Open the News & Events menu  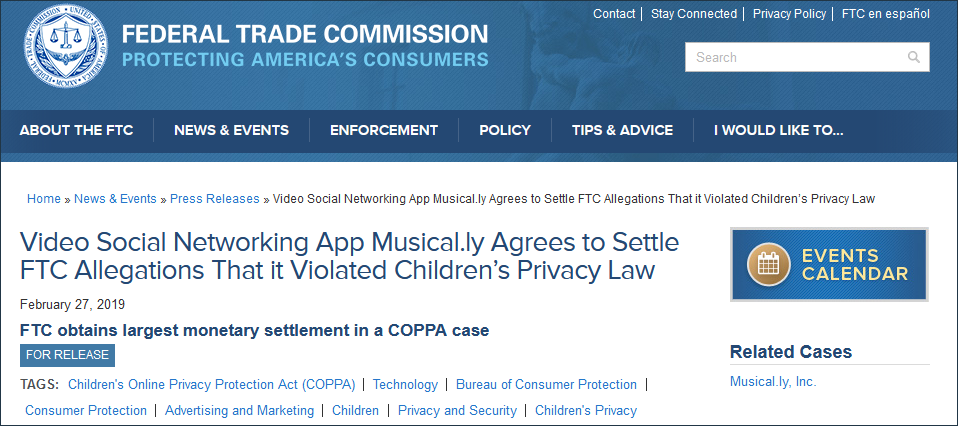pyautogui.click(x=231, y=130)
